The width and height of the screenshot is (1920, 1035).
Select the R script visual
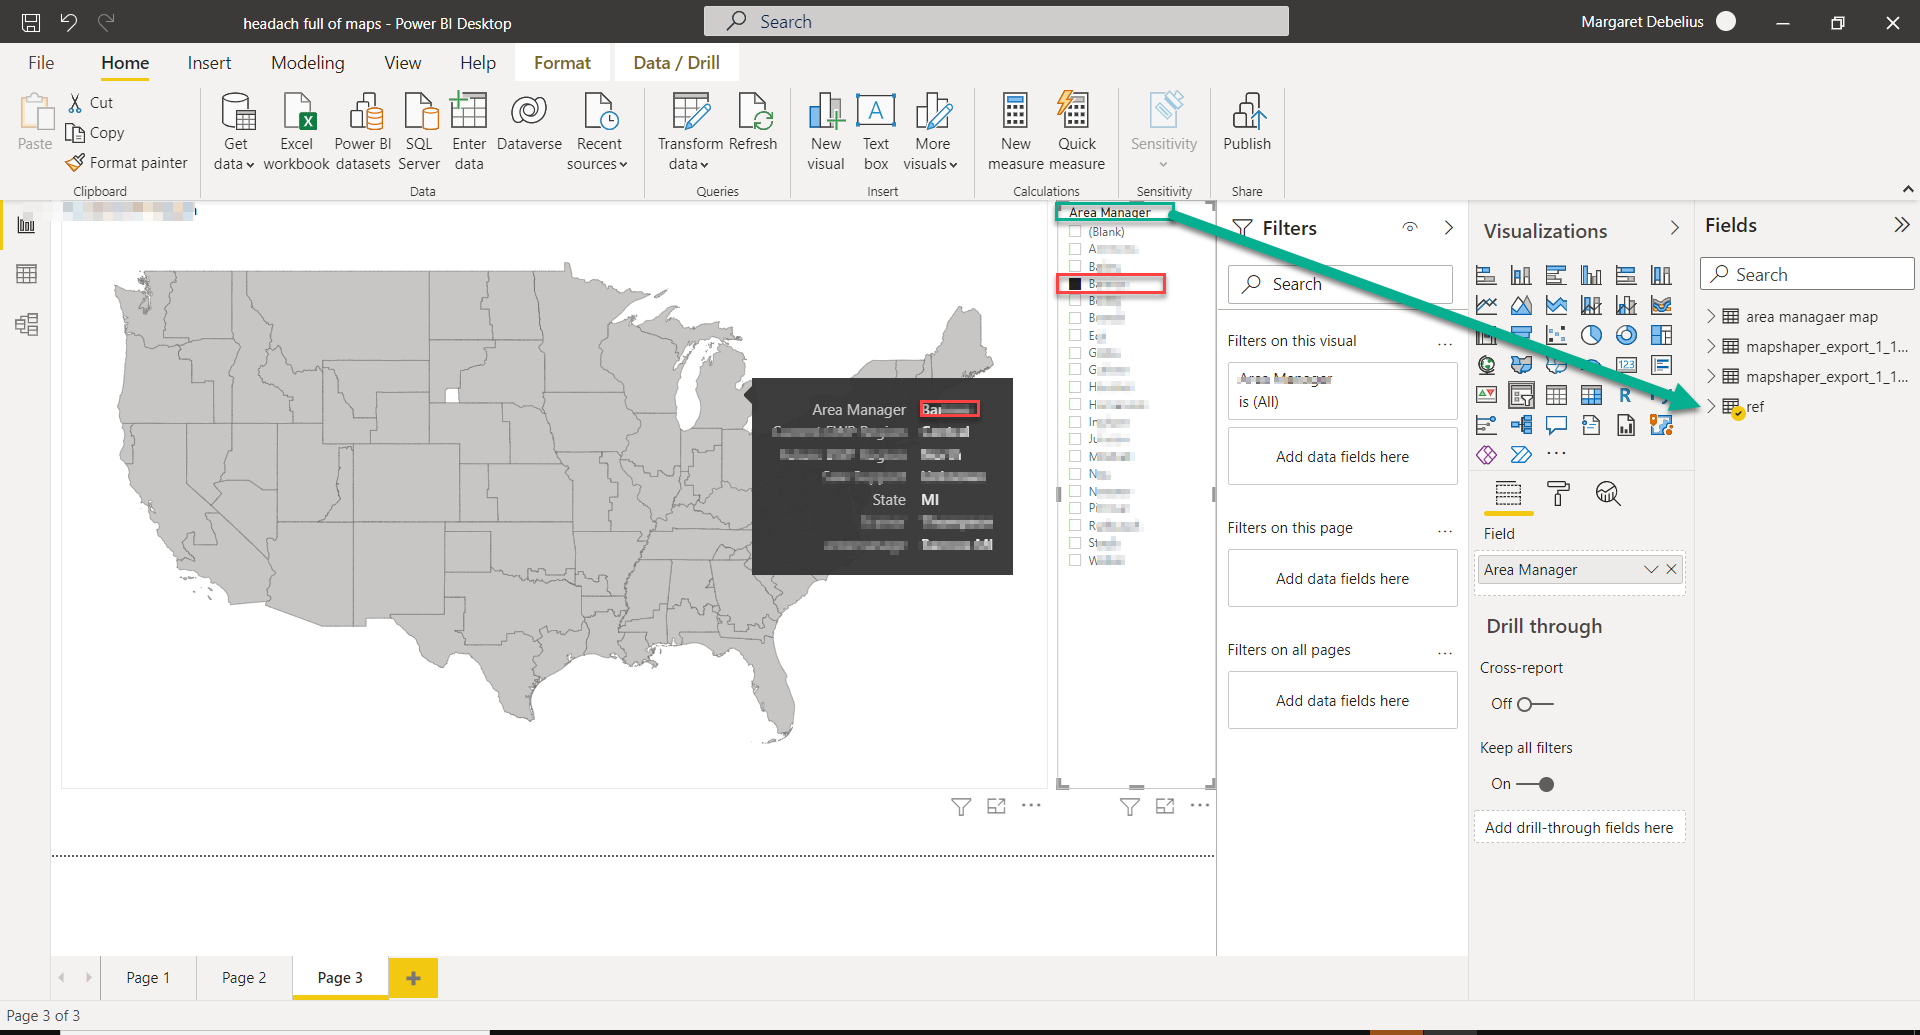pos(1626,395)
